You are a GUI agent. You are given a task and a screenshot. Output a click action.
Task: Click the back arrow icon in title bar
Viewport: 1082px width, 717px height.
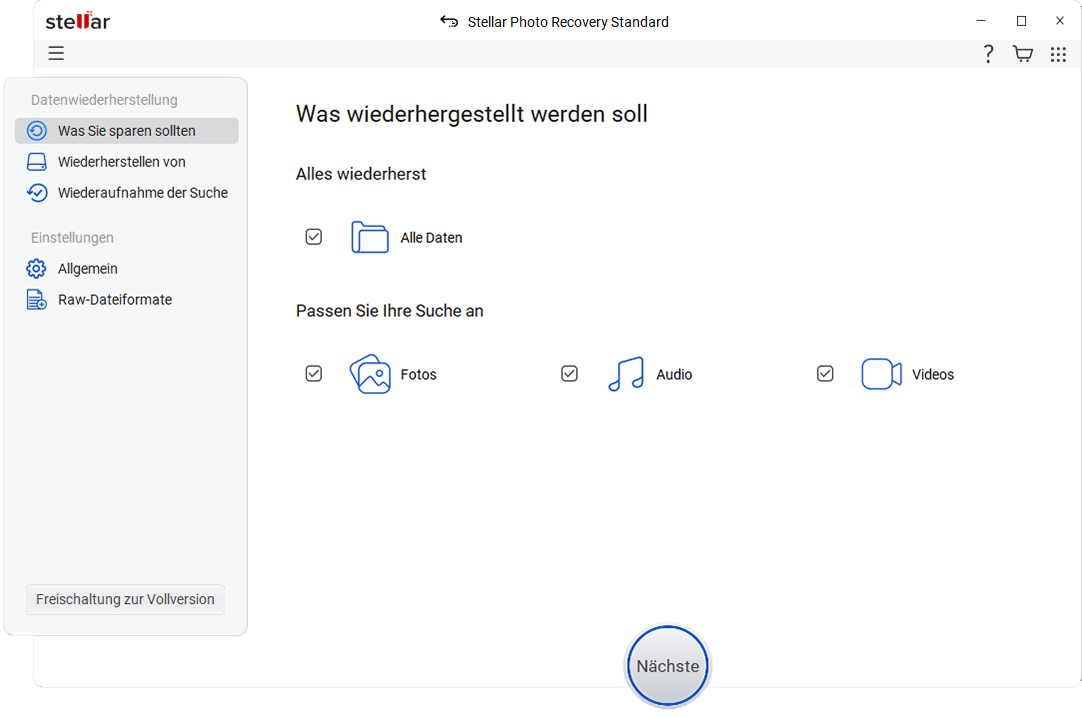tap(449, 22)
